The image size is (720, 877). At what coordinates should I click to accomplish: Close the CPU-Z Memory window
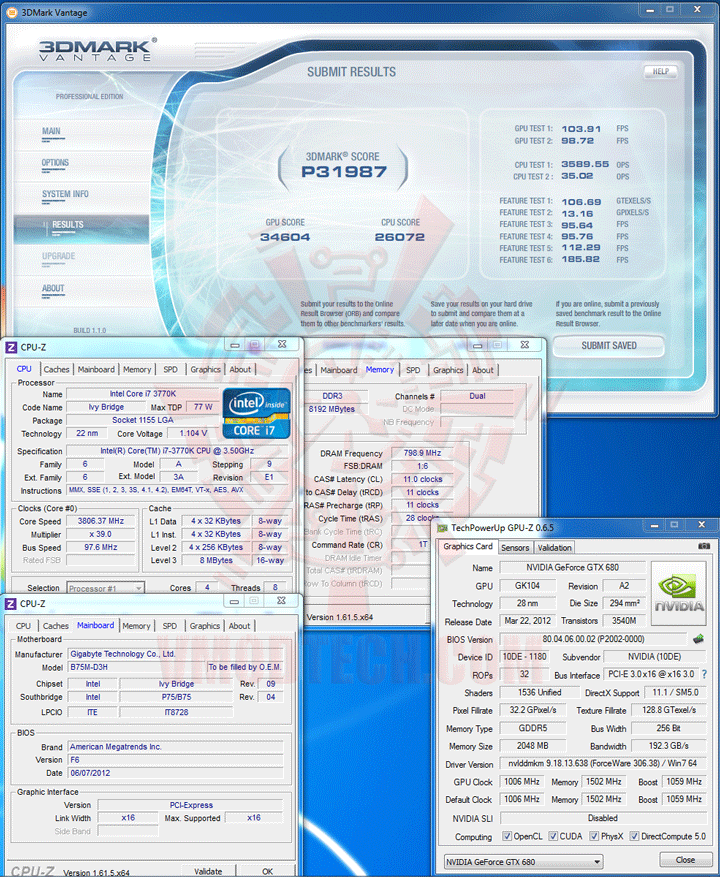(524, 345)
